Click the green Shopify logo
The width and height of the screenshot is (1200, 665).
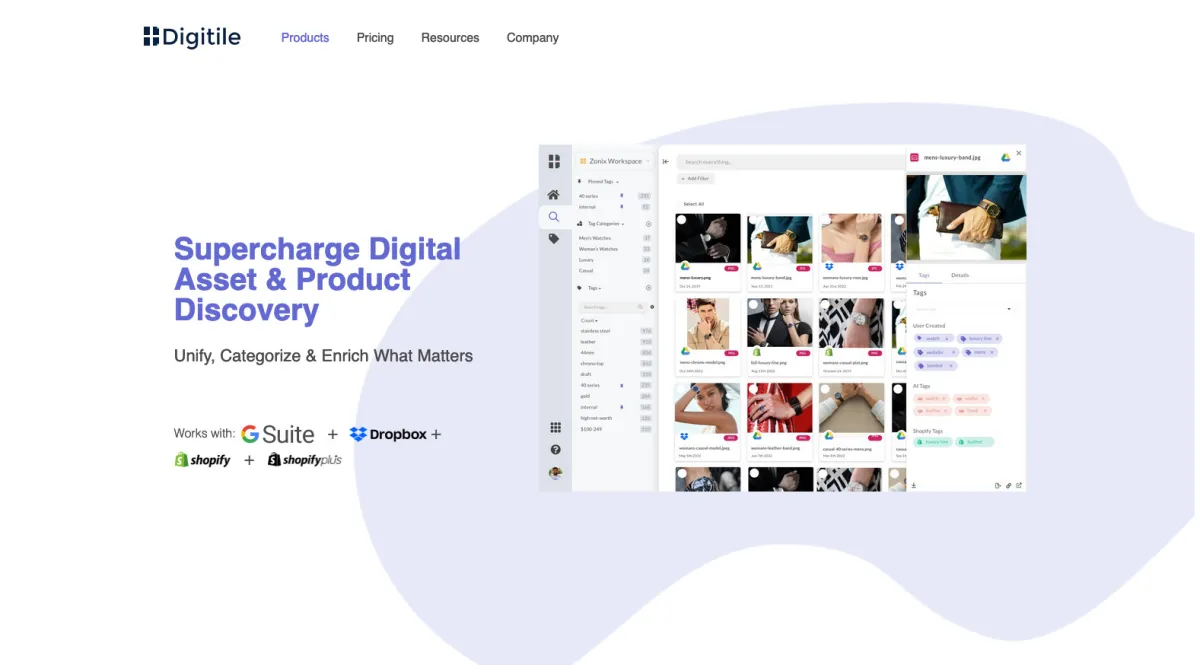(x=203, y=460)
